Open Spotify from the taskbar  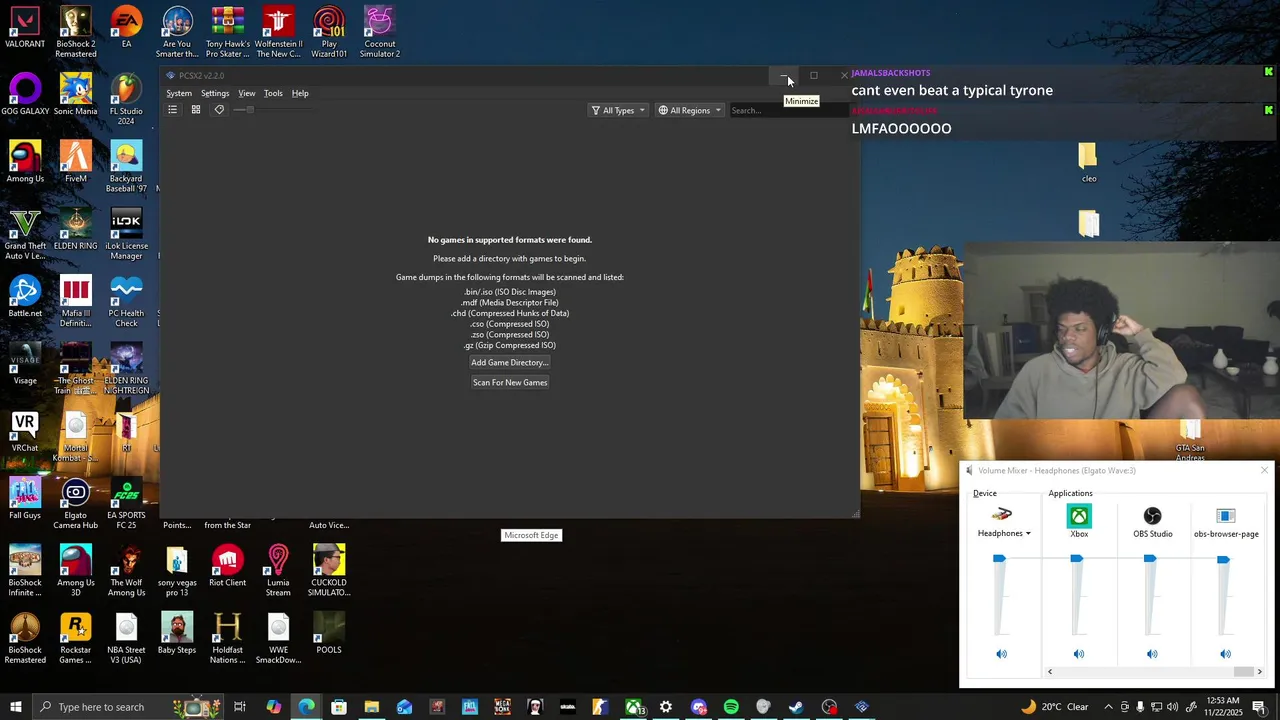click(x=731, y=707)
